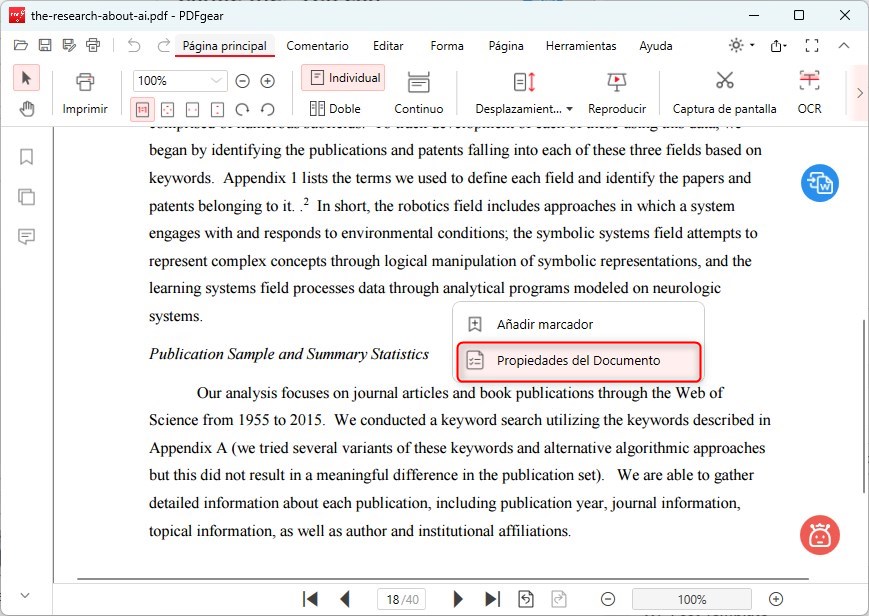
Task: Switch to the Comentario tab
Action: pos(318,46)
